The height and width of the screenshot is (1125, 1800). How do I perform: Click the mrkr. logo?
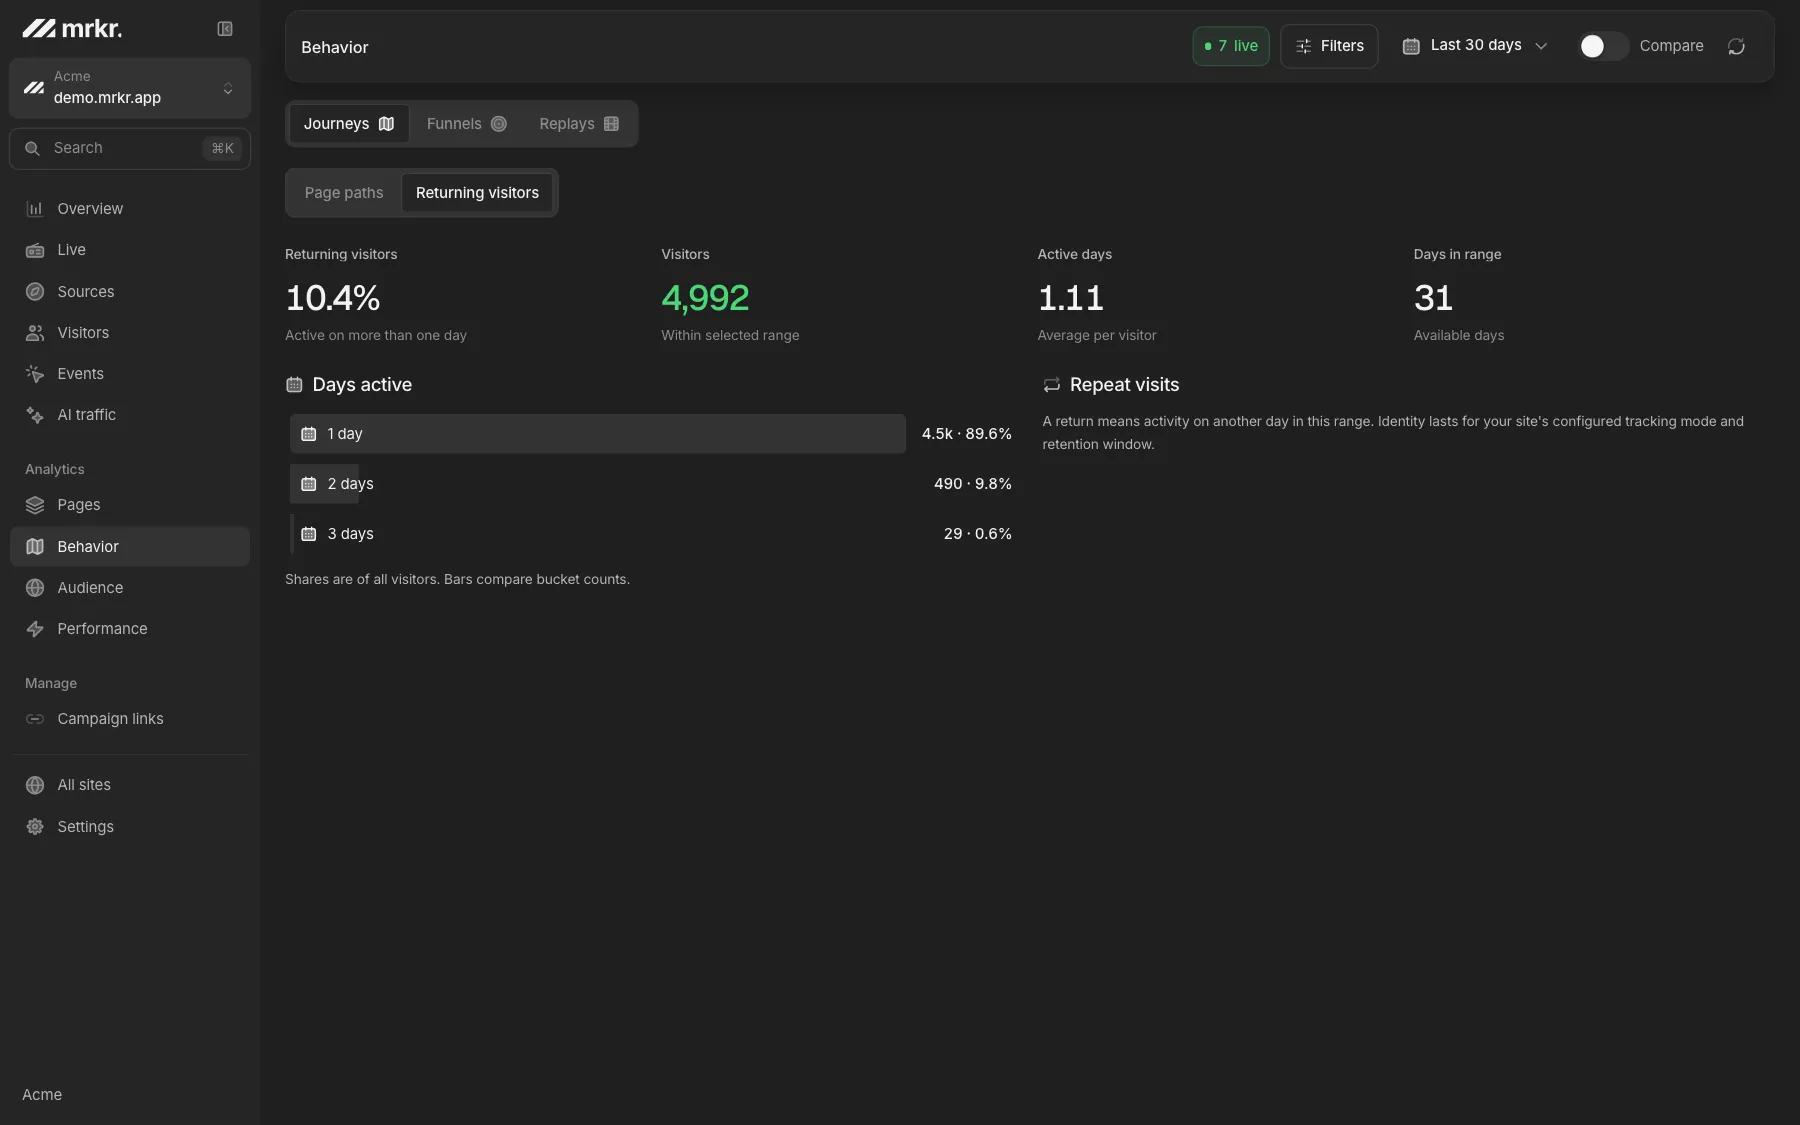point(72,29)
